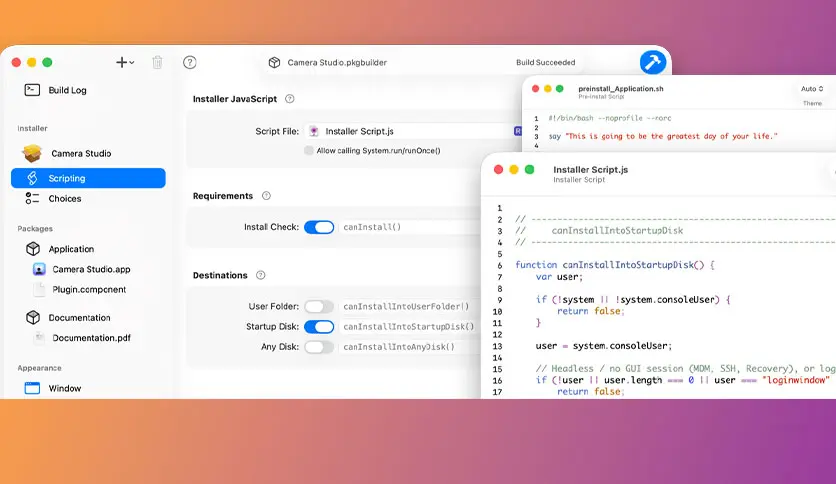Toggle the Startup Disk switch
This screenshot has height=484, width=836.
coord(319,327)
